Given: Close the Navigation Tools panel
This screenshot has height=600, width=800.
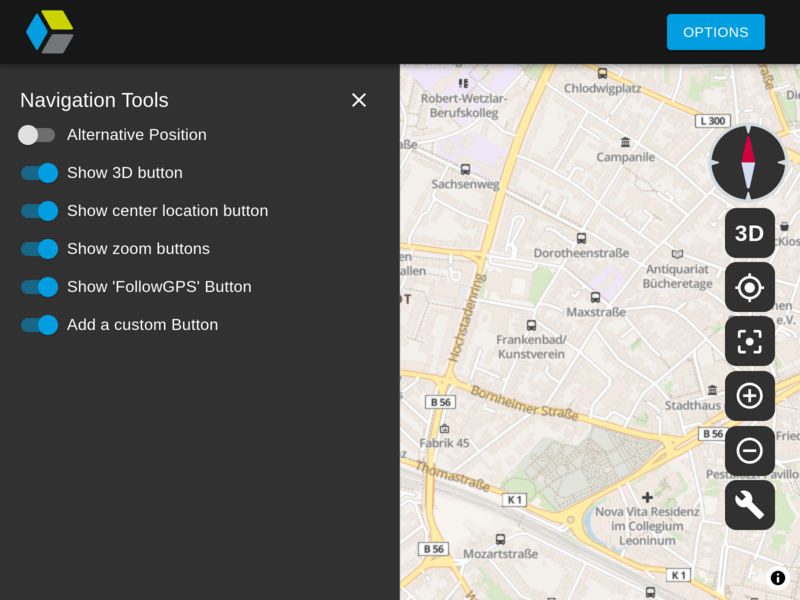Looking at the screenshot, I should 359,100.
